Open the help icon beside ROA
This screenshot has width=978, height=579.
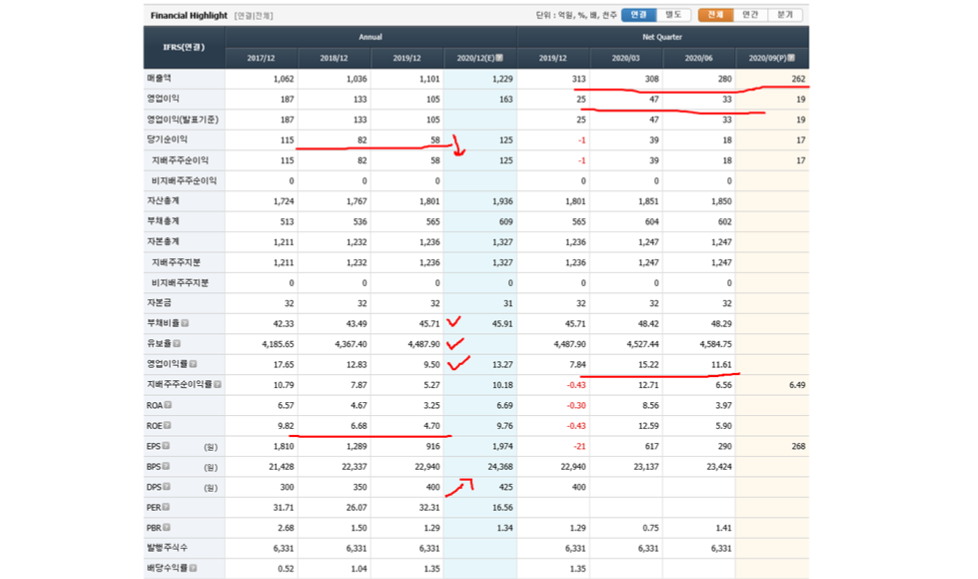coord(168,405)
